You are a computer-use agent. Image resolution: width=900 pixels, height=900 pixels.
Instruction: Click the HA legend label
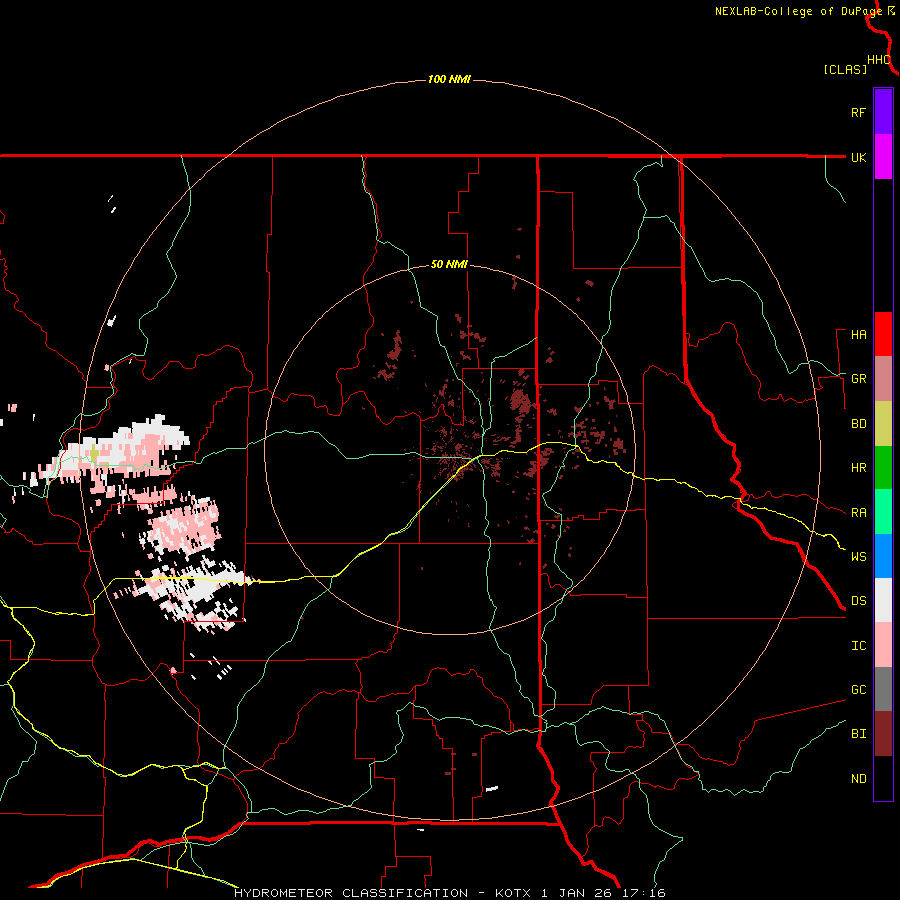click(859, 335)
